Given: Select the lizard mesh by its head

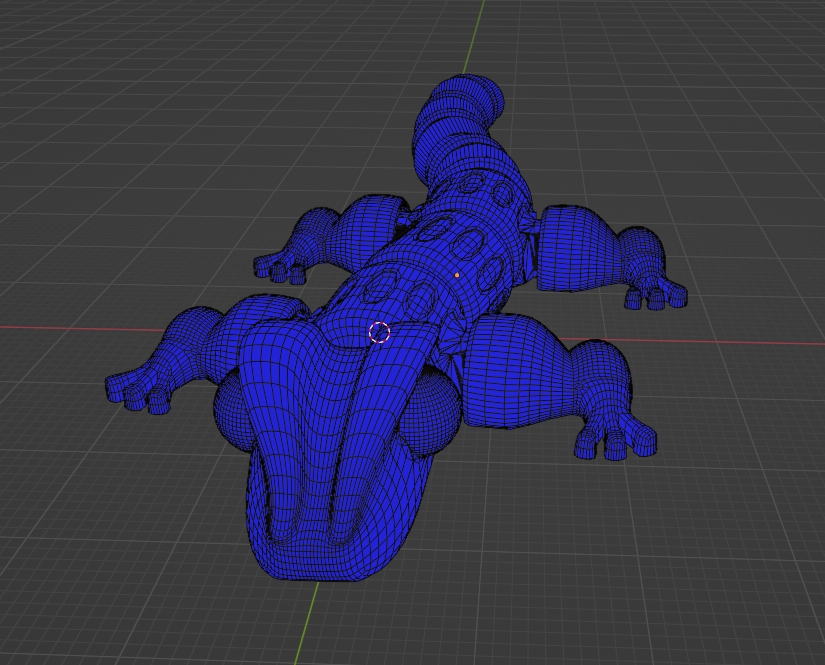Looking at the screenshot, I should pyautogui.click(x=337, y=452).
